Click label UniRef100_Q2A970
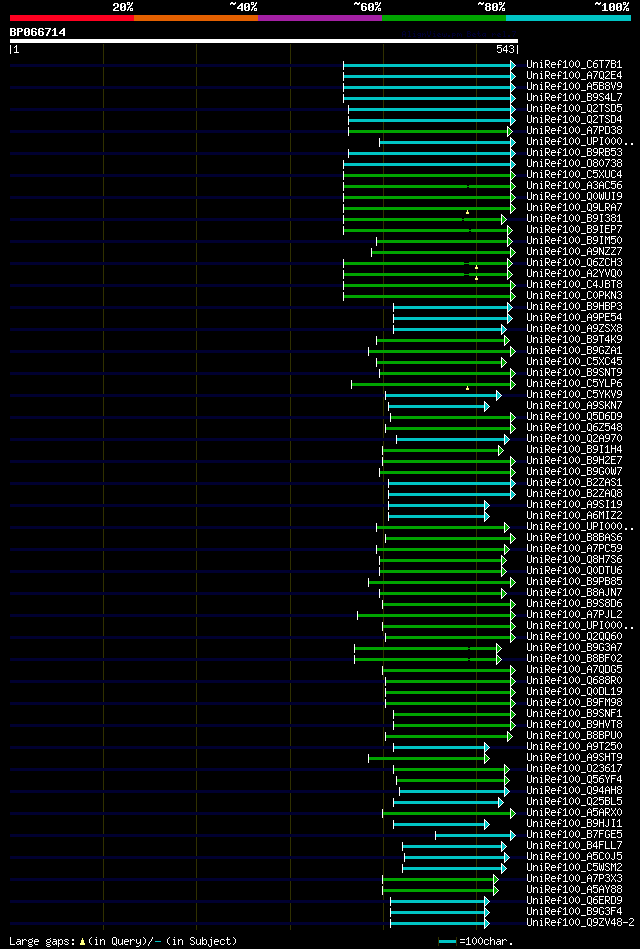 point(574,438)
